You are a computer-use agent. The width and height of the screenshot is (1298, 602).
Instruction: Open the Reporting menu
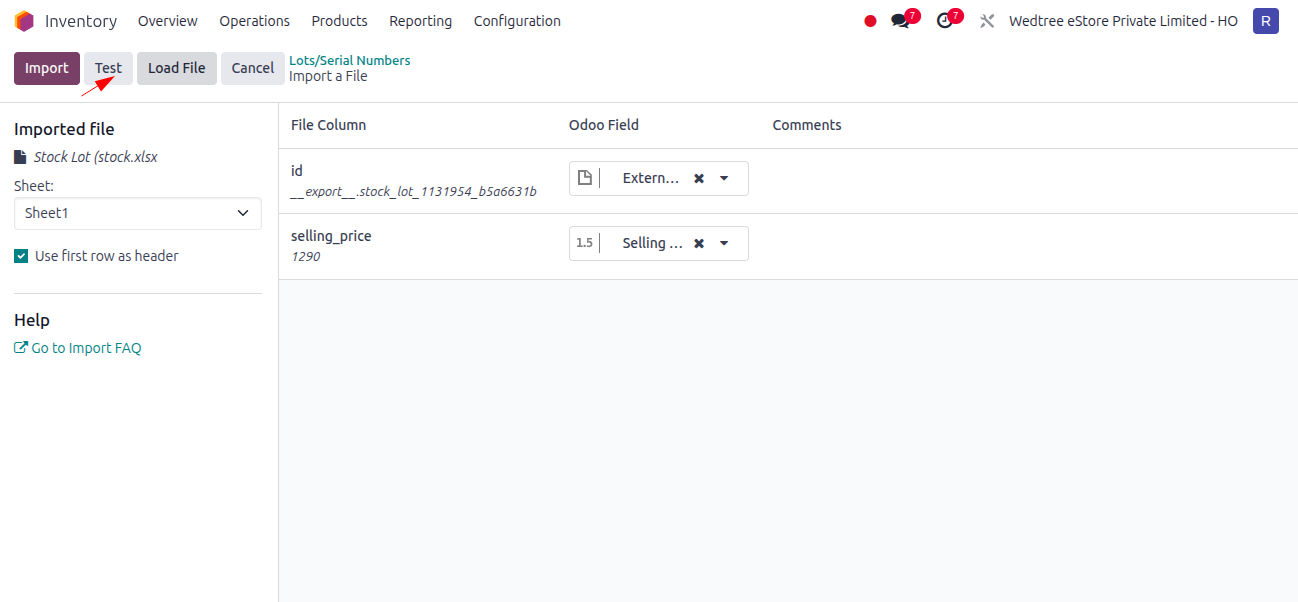coord(420,21)
